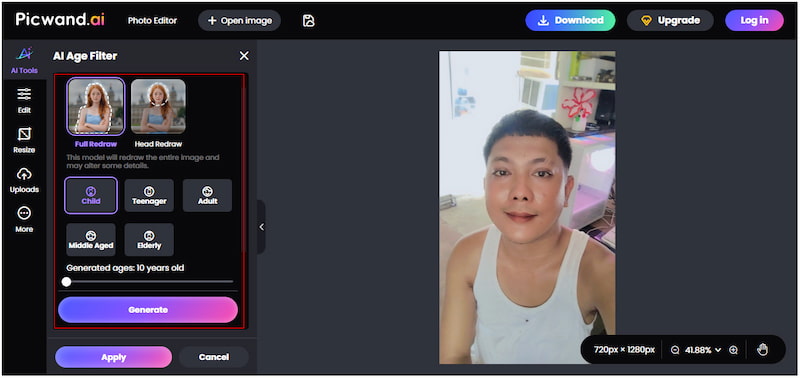800x378 pixels.
Task: Open the Uploads panel
Action: 24,180
